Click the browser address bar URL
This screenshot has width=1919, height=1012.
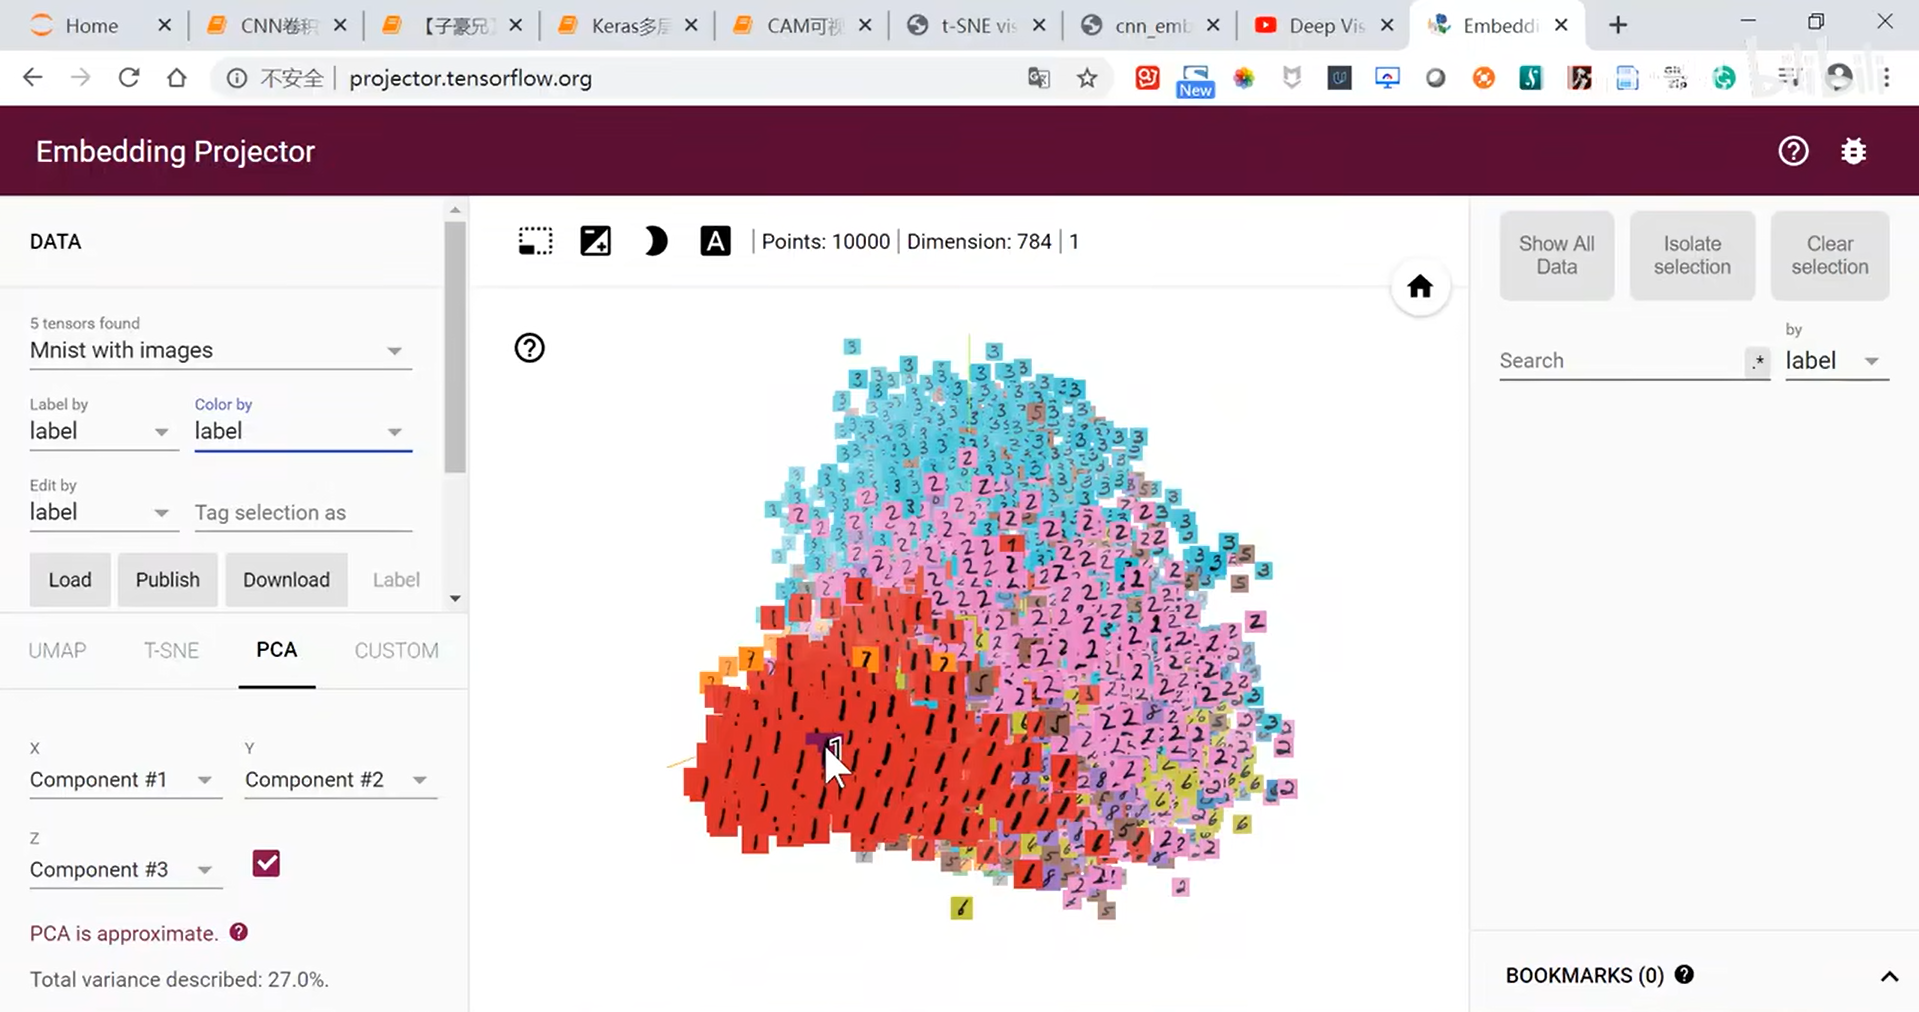(x=470, y=78)
